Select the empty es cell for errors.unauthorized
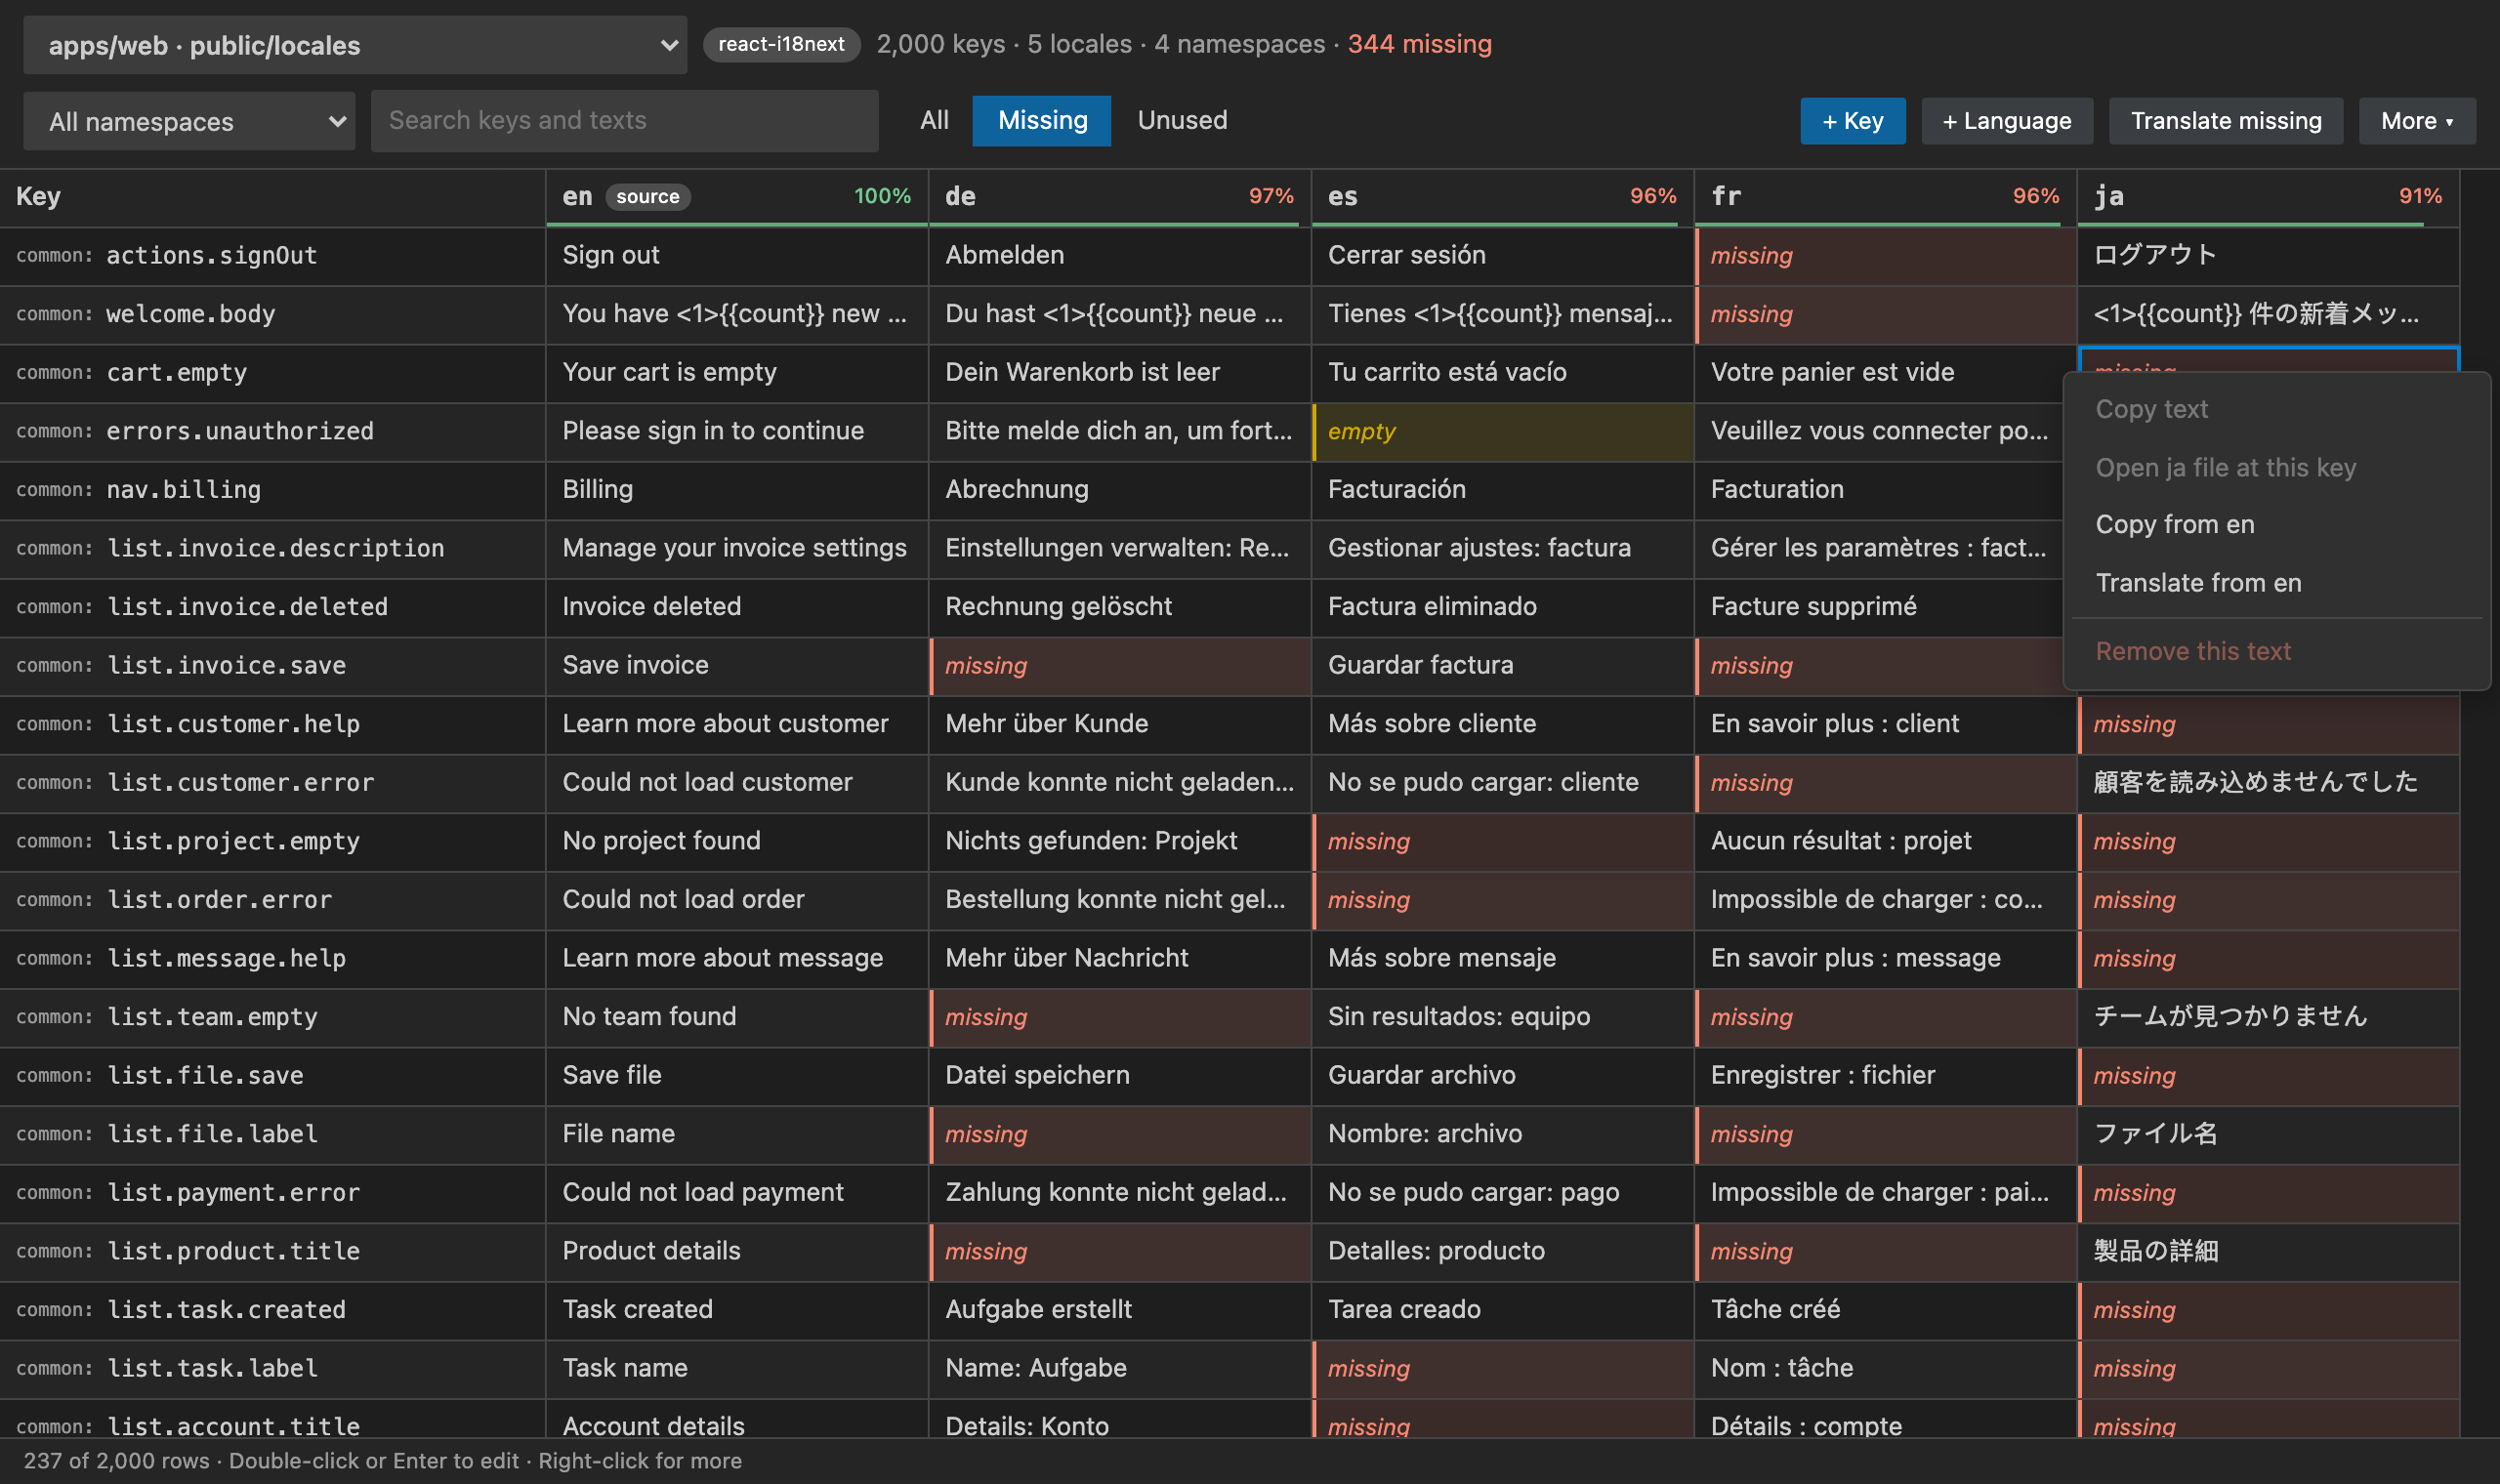The height and width of the screenshot is (1484, 2500). point(1503,432)
